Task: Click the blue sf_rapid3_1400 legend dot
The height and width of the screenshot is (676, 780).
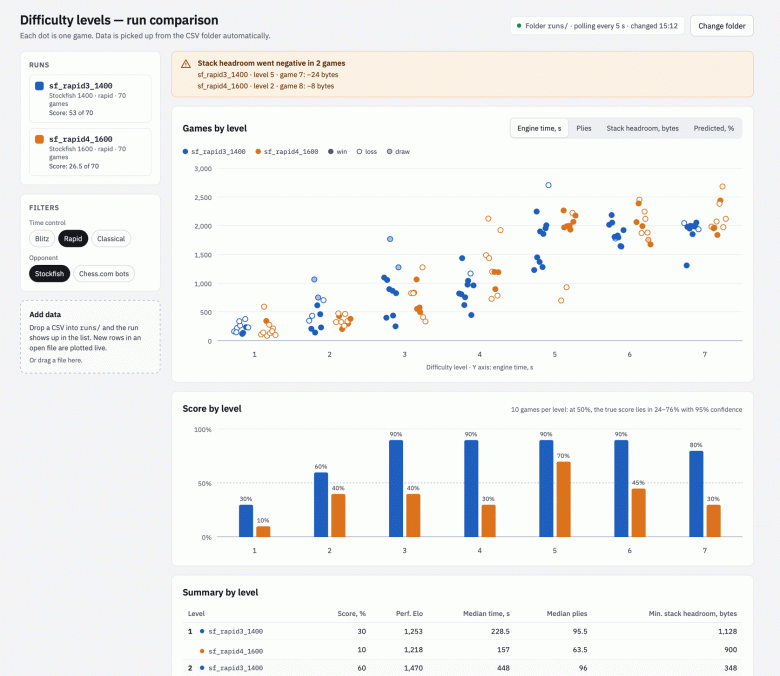Action: [185, 152]
